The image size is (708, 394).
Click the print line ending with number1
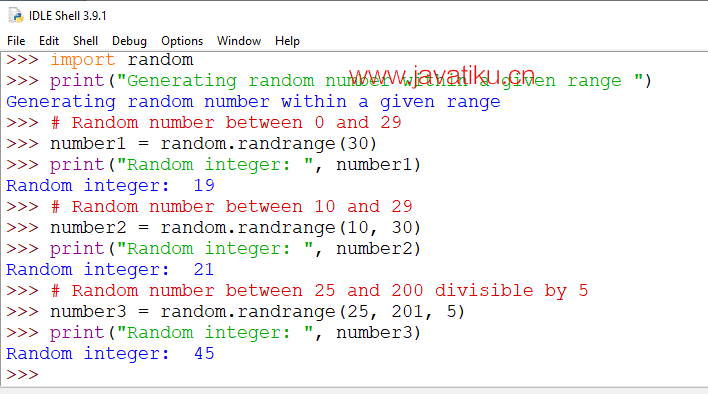tap(213, 165)
